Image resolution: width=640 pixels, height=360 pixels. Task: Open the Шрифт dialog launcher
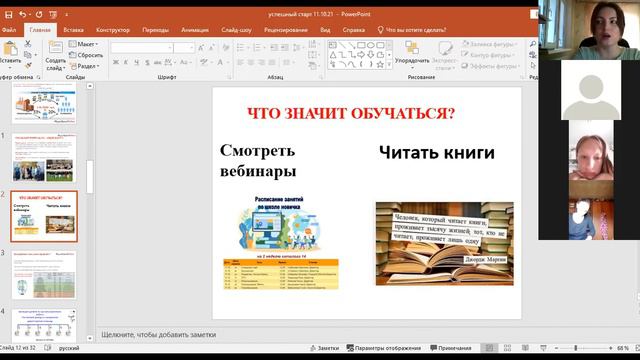coord(229,77)
